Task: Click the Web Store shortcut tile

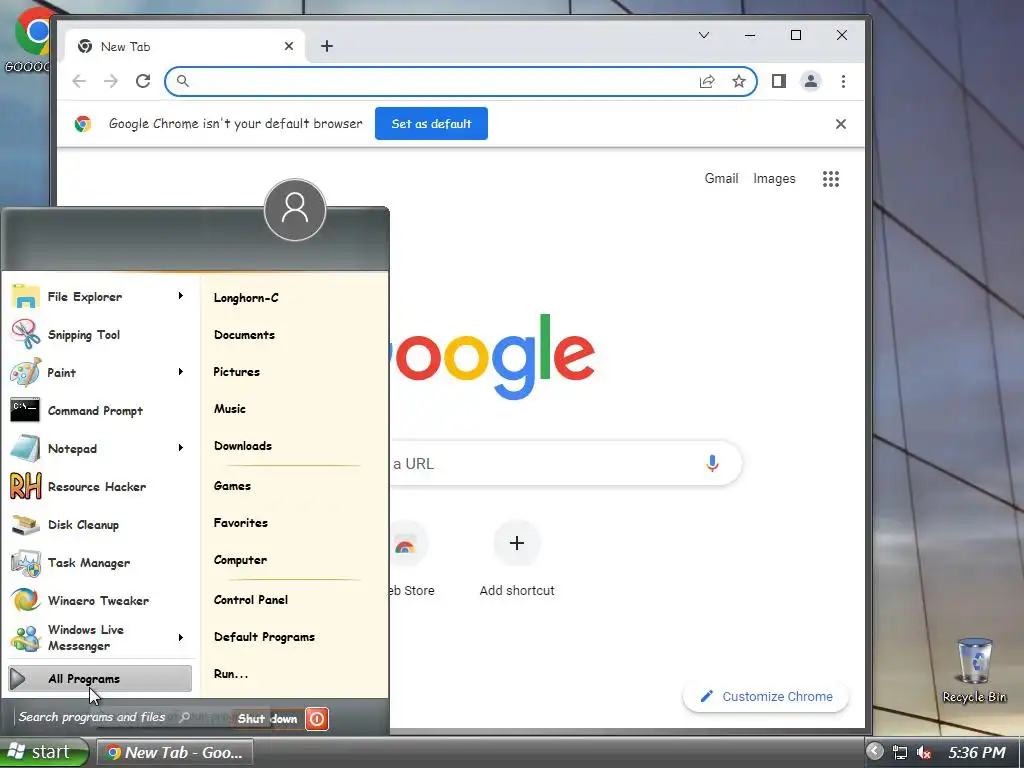Action: [x=410, y=559]
